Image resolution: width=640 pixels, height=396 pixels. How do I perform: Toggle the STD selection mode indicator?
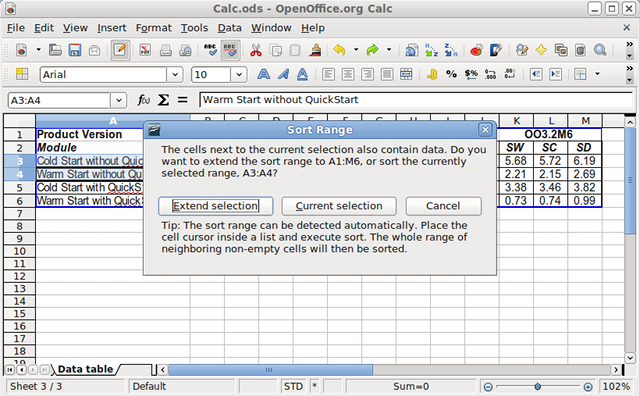tap(293, 386)
